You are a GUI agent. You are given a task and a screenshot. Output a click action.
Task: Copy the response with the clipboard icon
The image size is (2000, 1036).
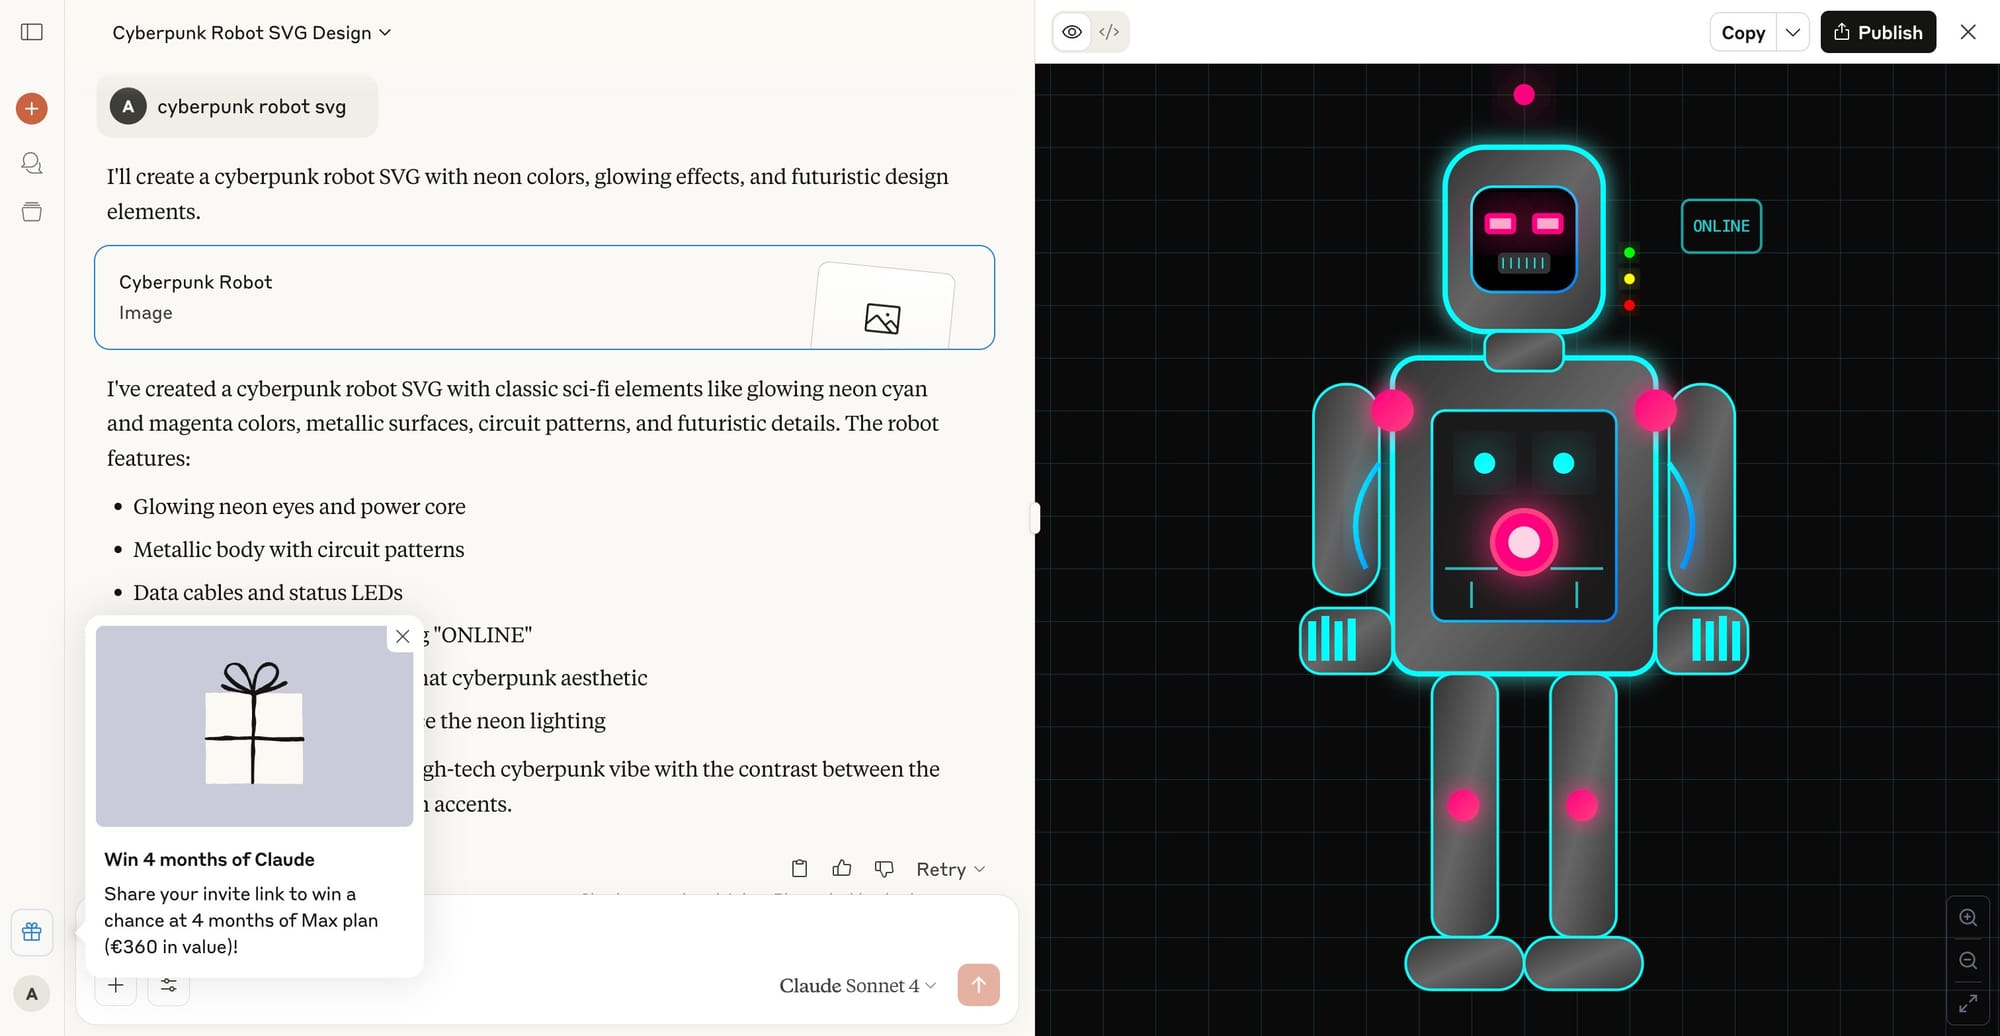point(799,869)
